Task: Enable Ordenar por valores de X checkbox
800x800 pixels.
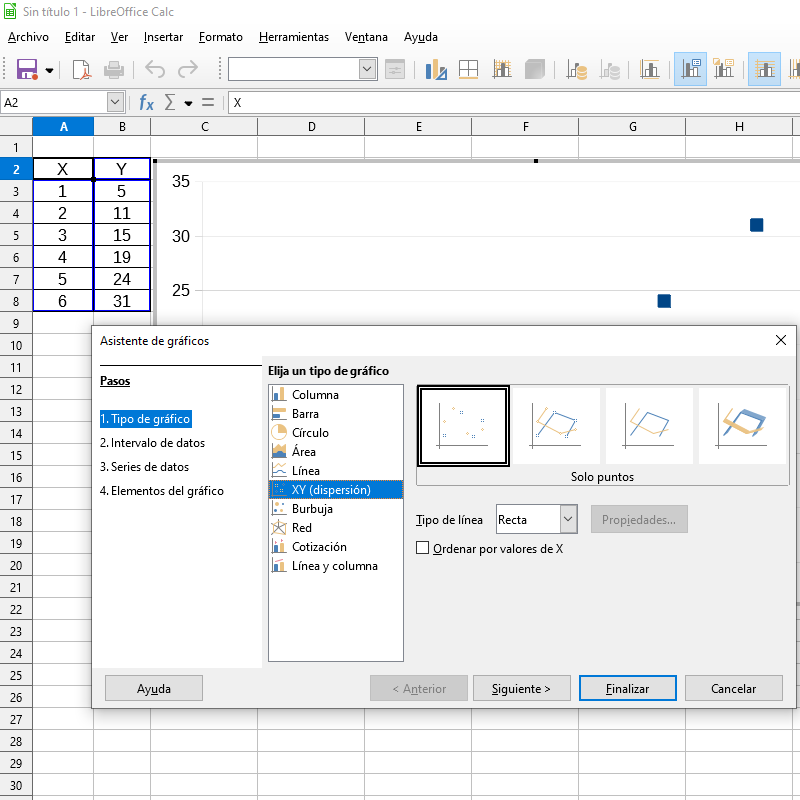Action: pyautogui.click(x=423, y=548)
